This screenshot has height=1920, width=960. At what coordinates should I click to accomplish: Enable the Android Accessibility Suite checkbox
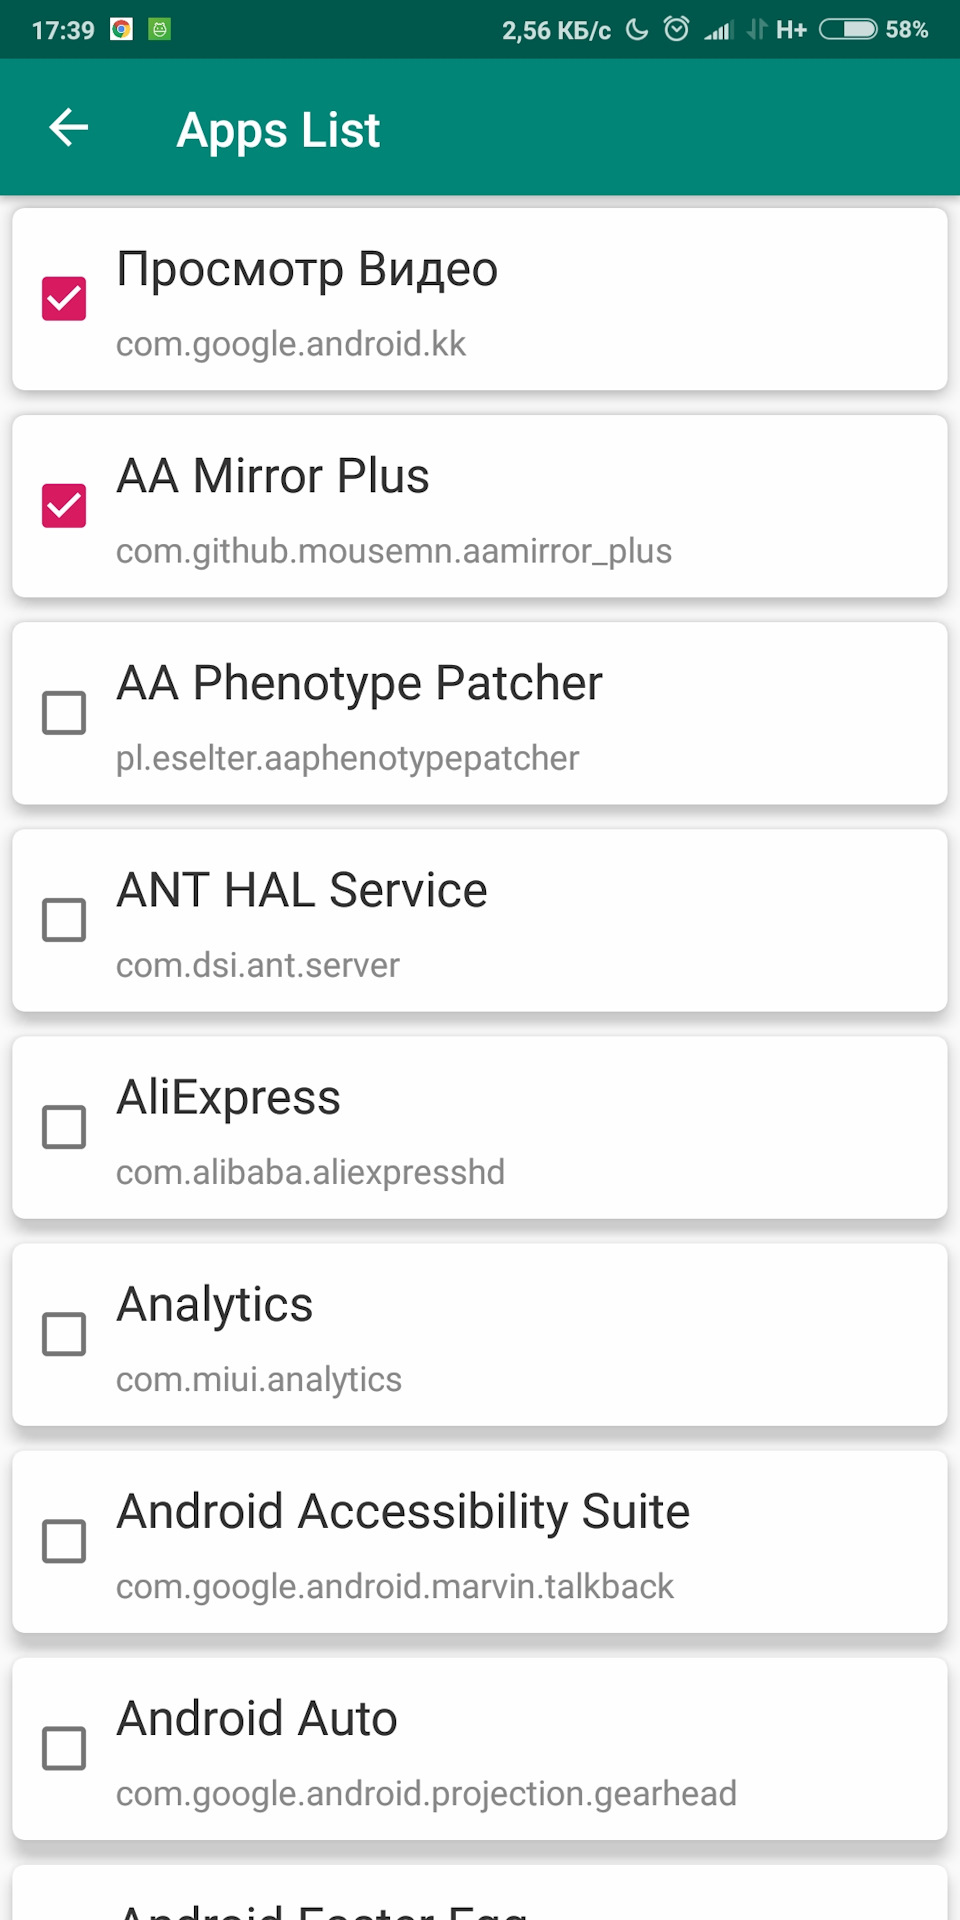64,1541
